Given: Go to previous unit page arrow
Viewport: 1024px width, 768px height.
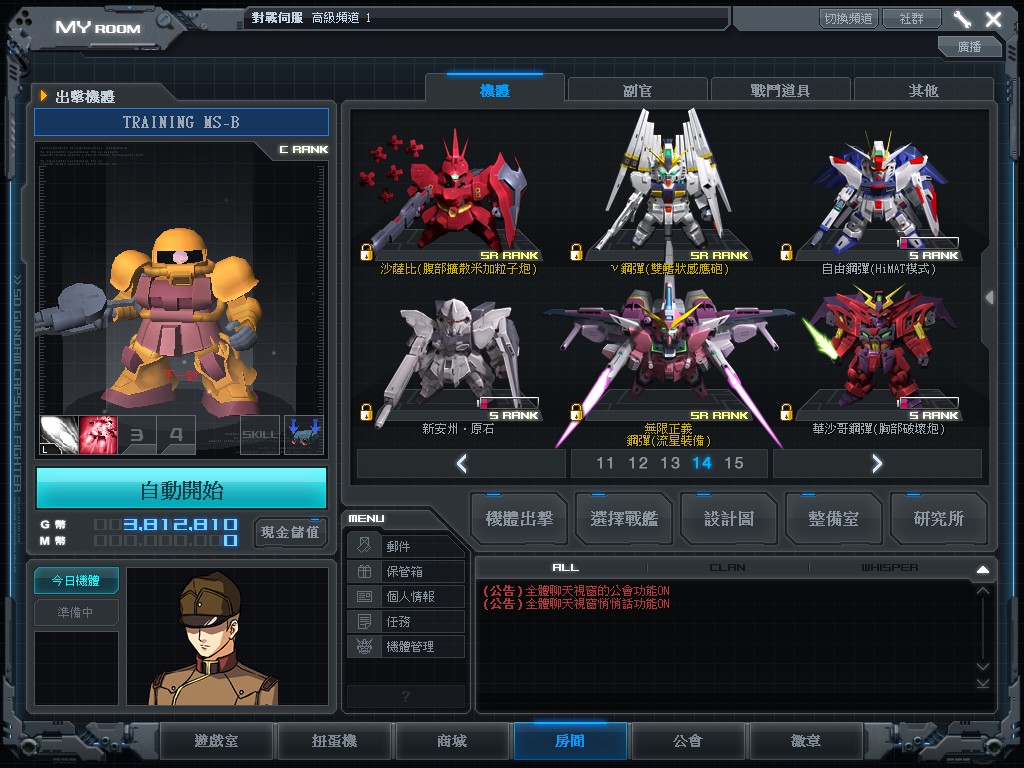Looking at the screenshot, I should [x=462, y=463].
